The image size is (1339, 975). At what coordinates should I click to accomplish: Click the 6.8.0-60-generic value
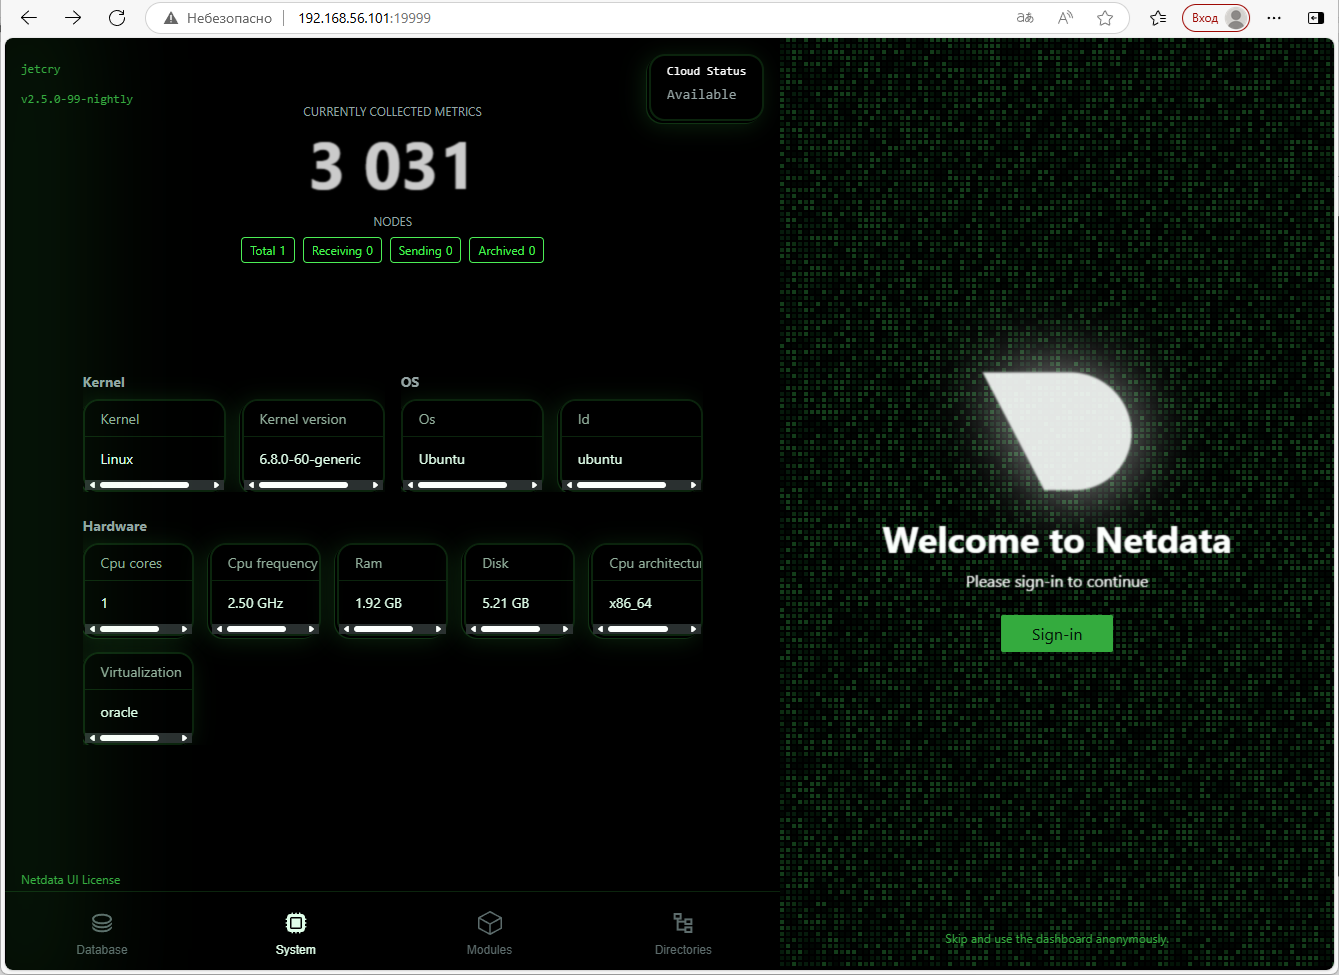310,459
